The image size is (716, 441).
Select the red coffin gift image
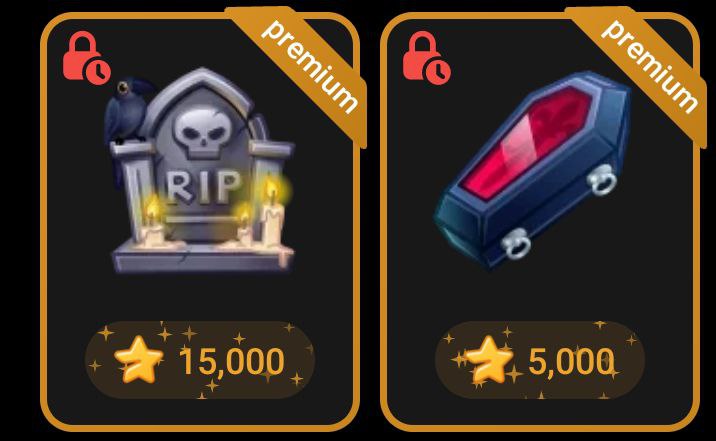coord(533,170)
